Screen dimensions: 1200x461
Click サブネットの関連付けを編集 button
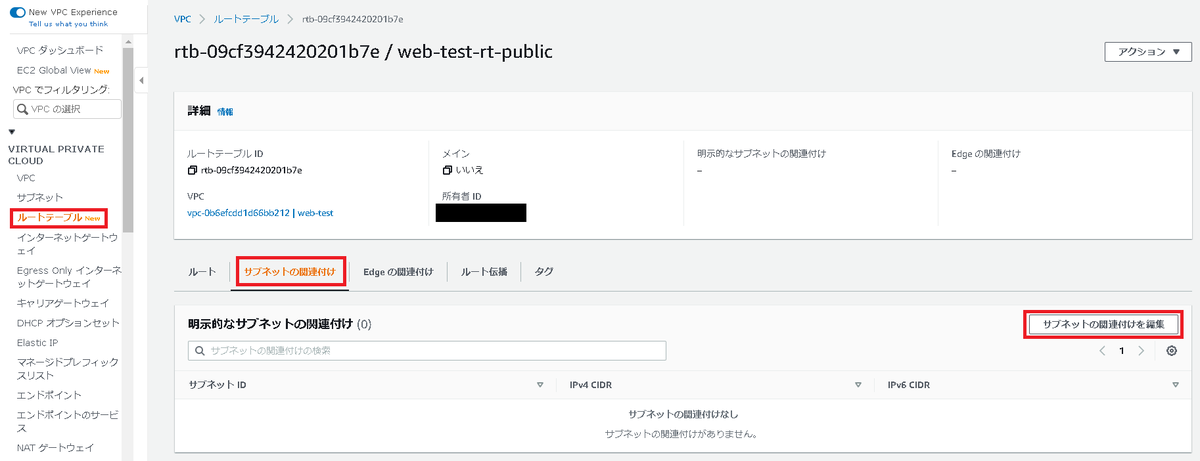click(1103, 324)
